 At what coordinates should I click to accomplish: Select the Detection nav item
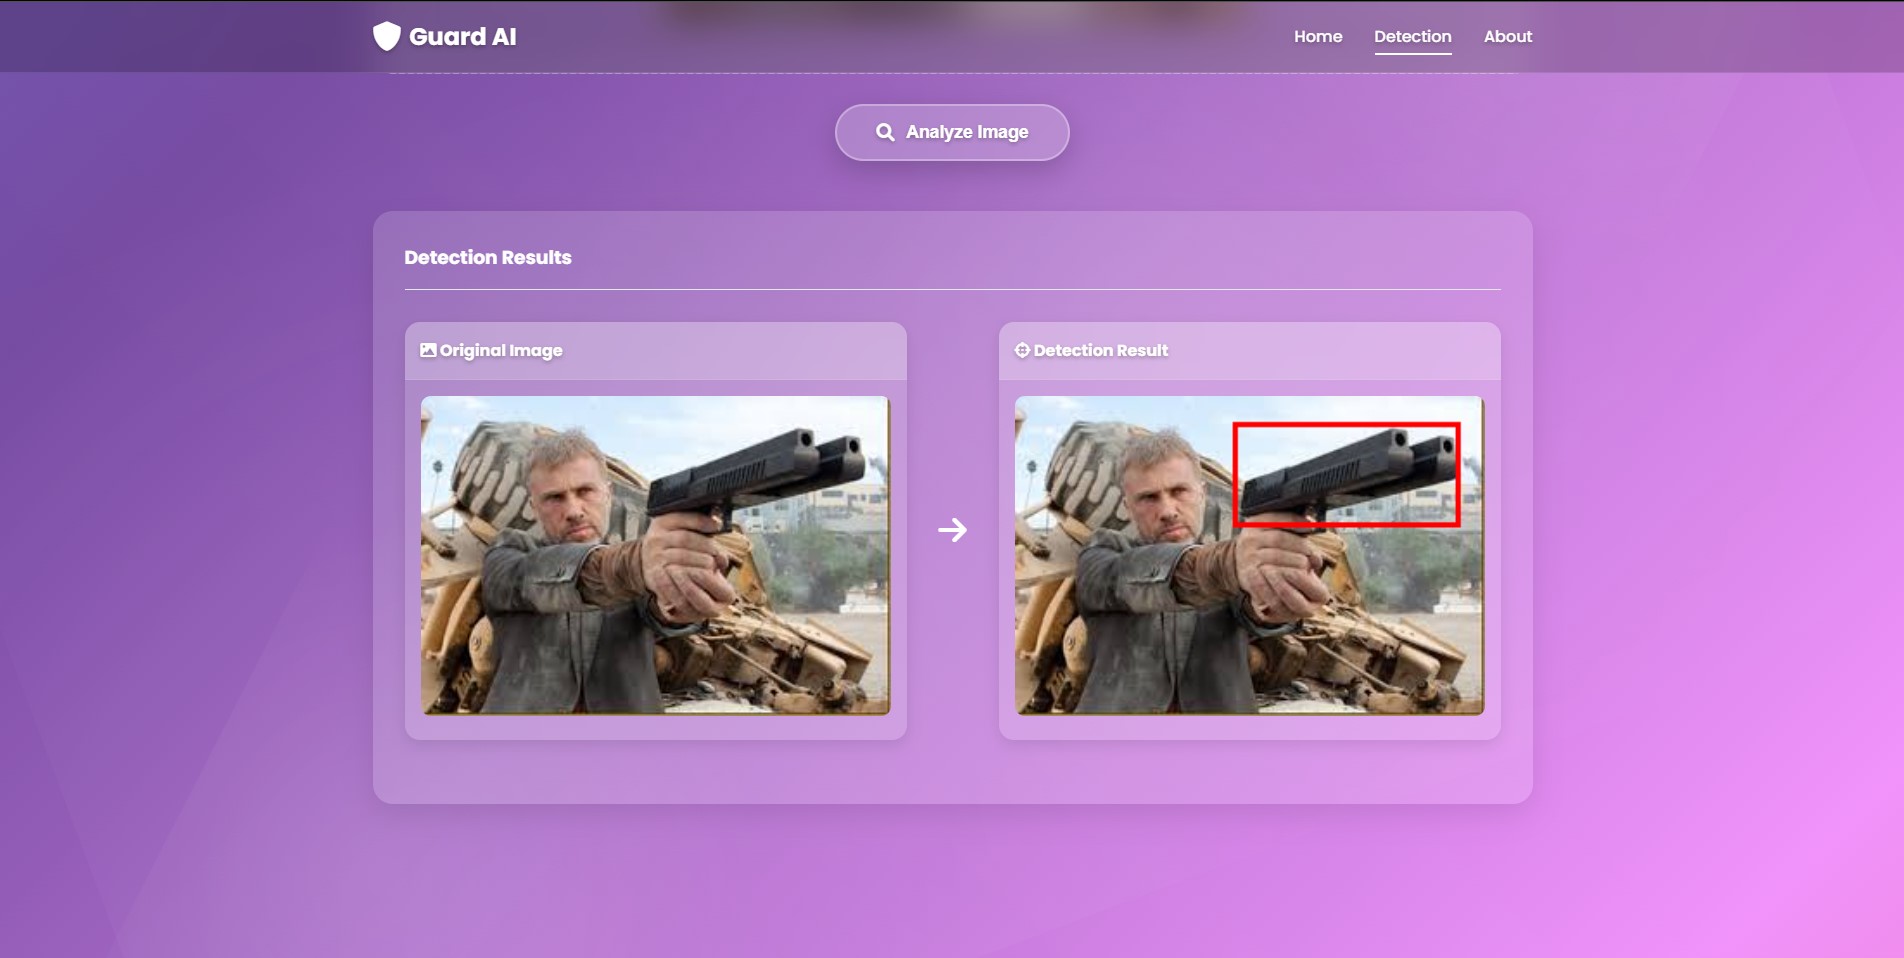[x=1412, y=36]
